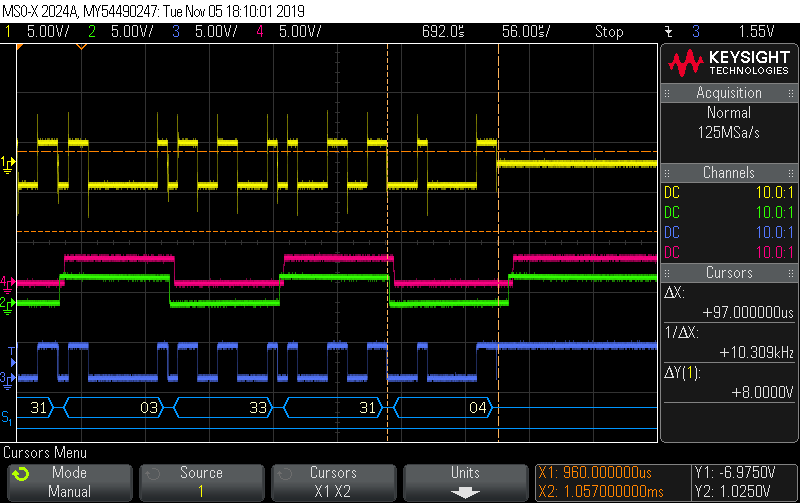Image resolution: width=800 pixels, height=503 pixels.
Task: Click the magenta channel 4 DC coupling
Action: (672, 252)
